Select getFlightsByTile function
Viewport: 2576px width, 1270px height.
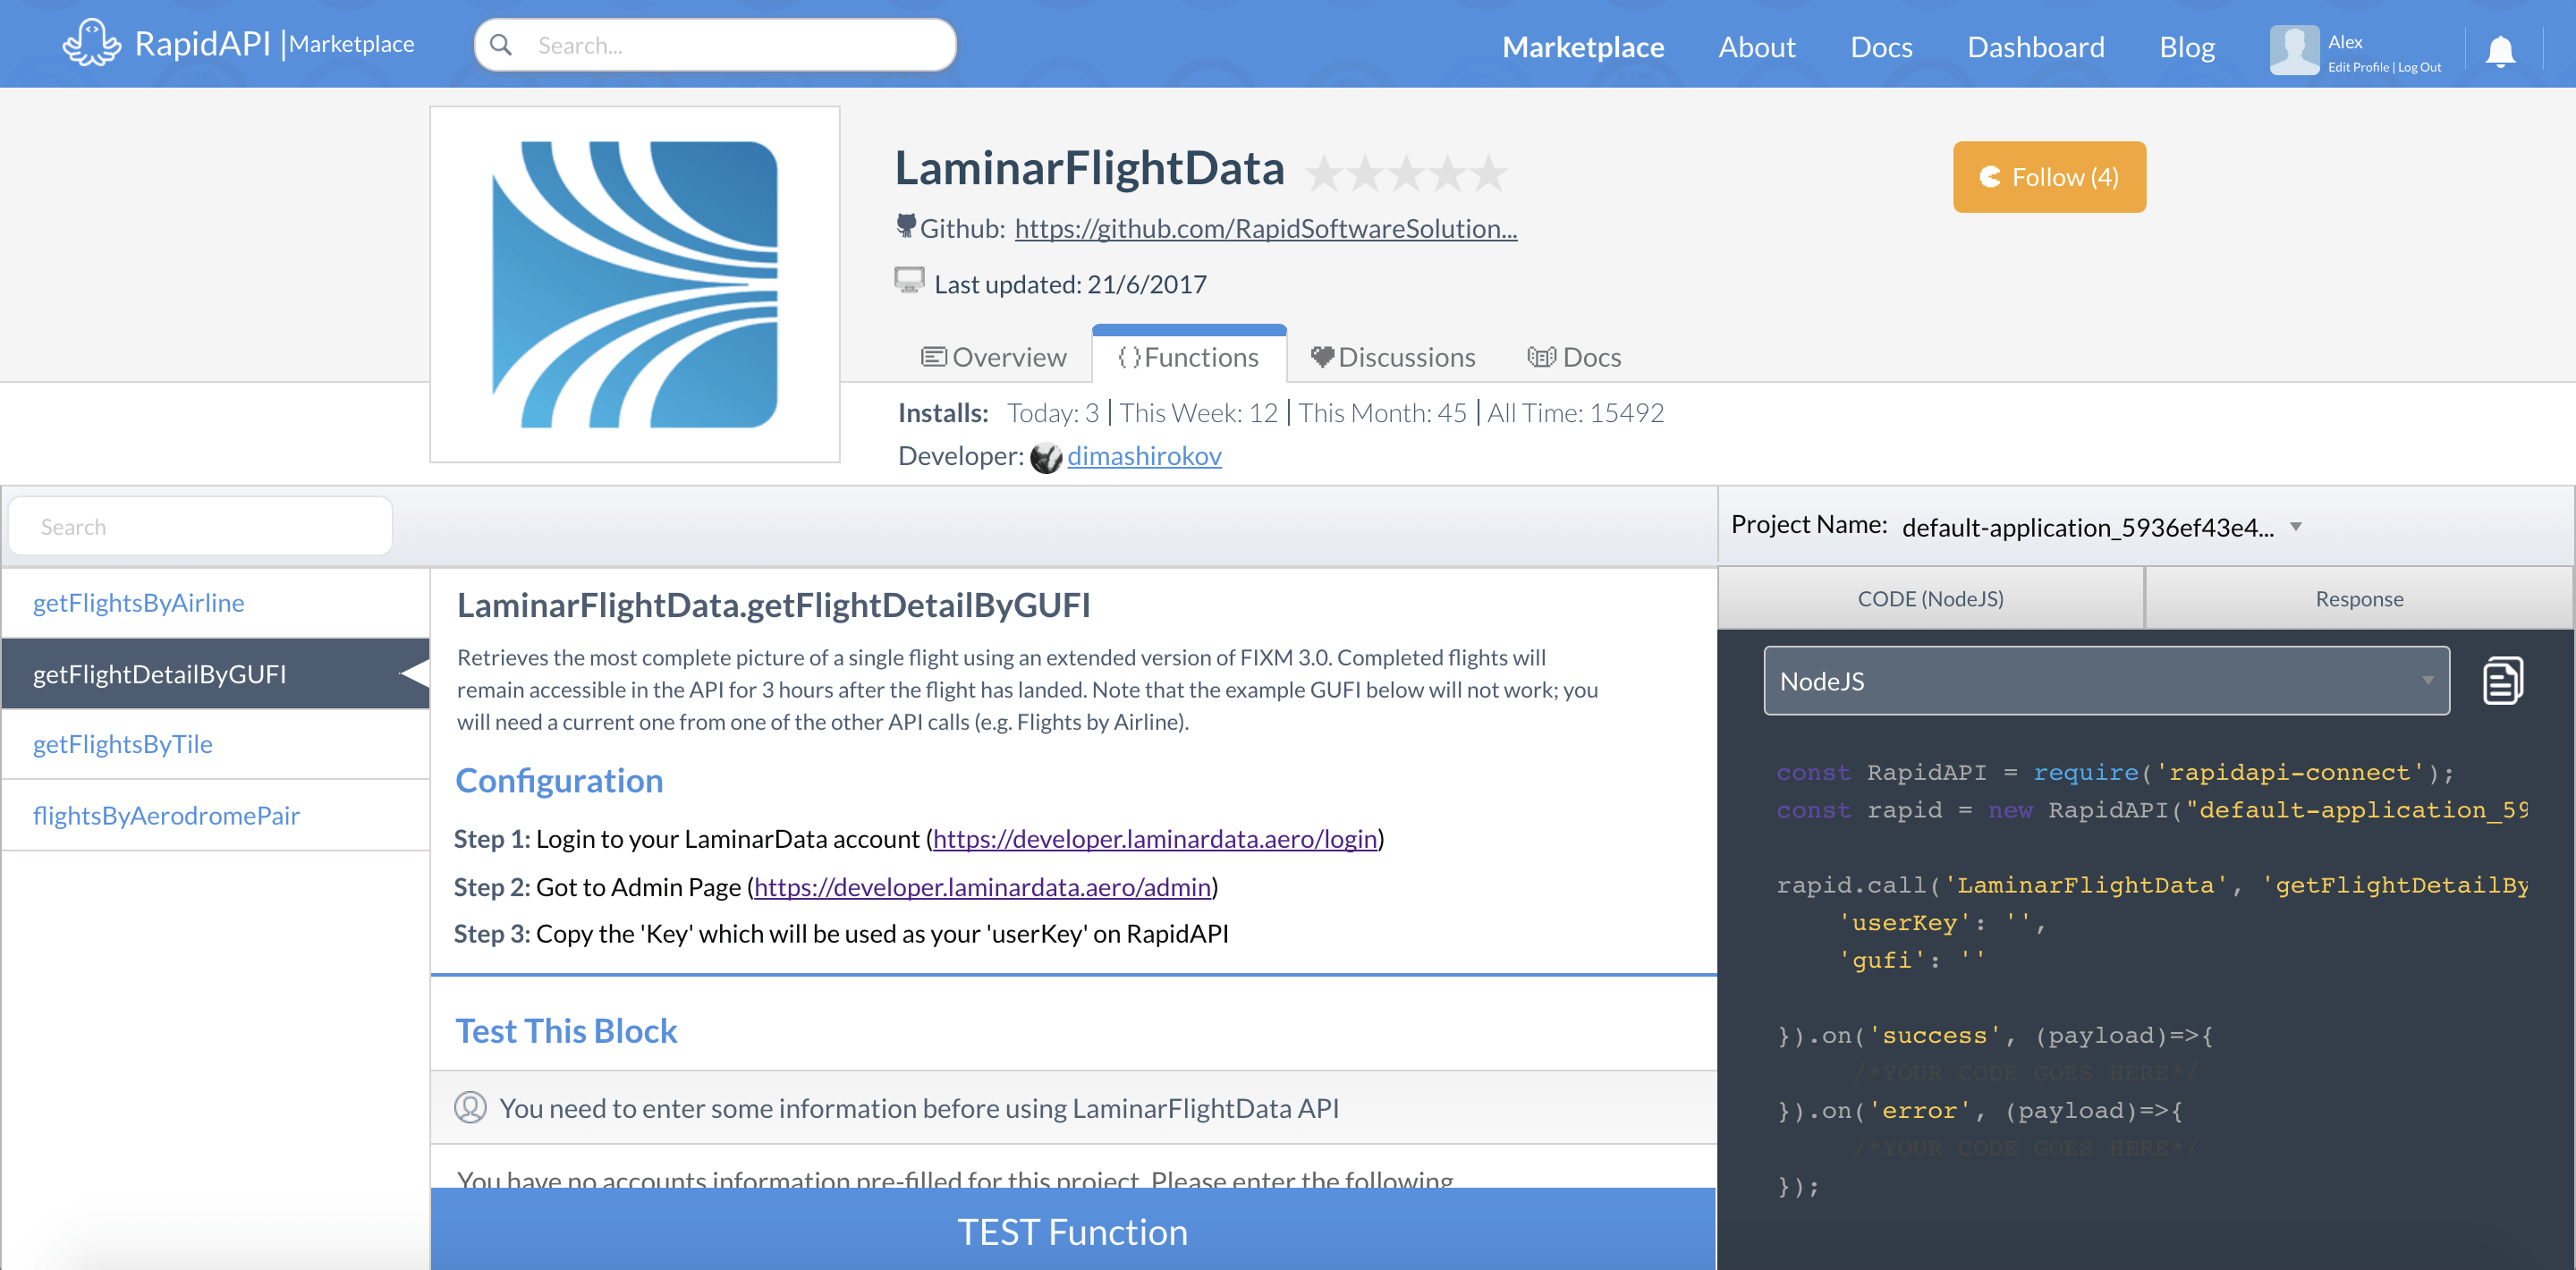pos(216,744)
